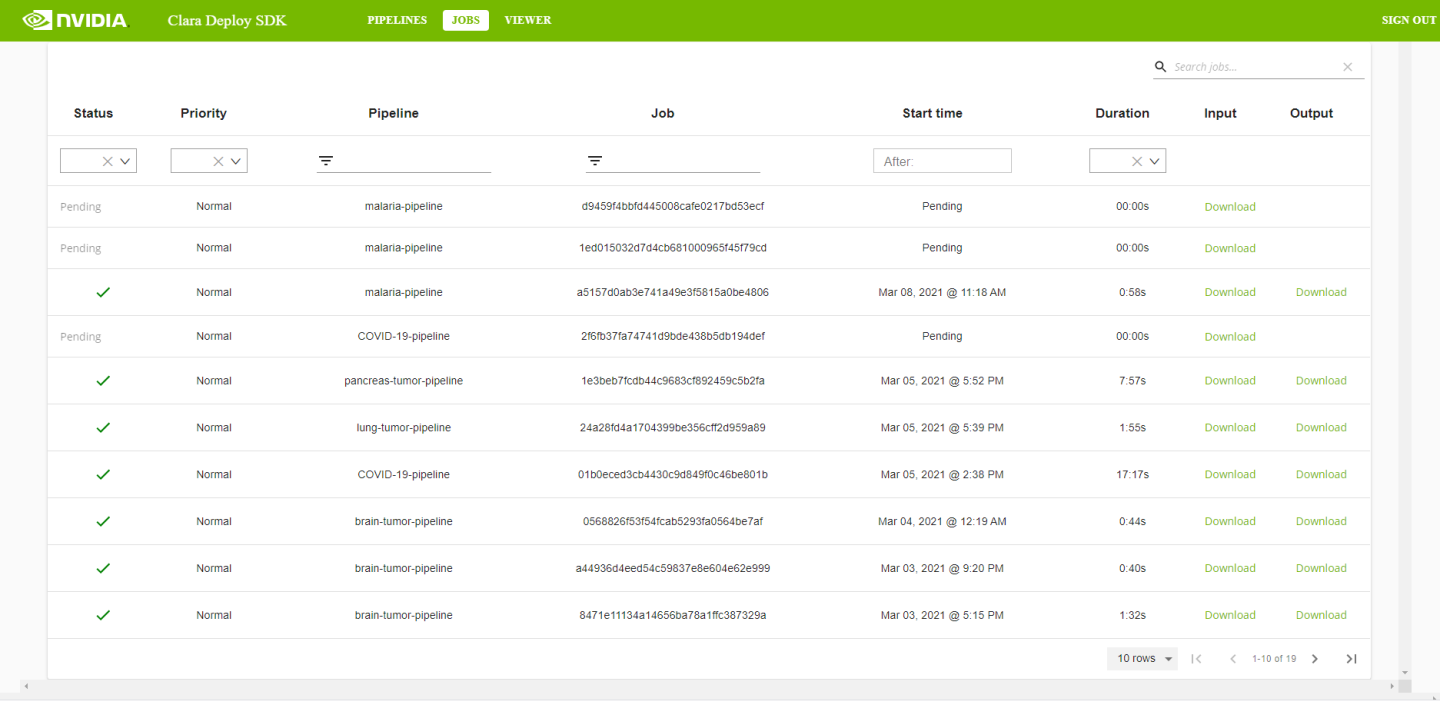Clear the Priority filter X icon

click(218, 161)
